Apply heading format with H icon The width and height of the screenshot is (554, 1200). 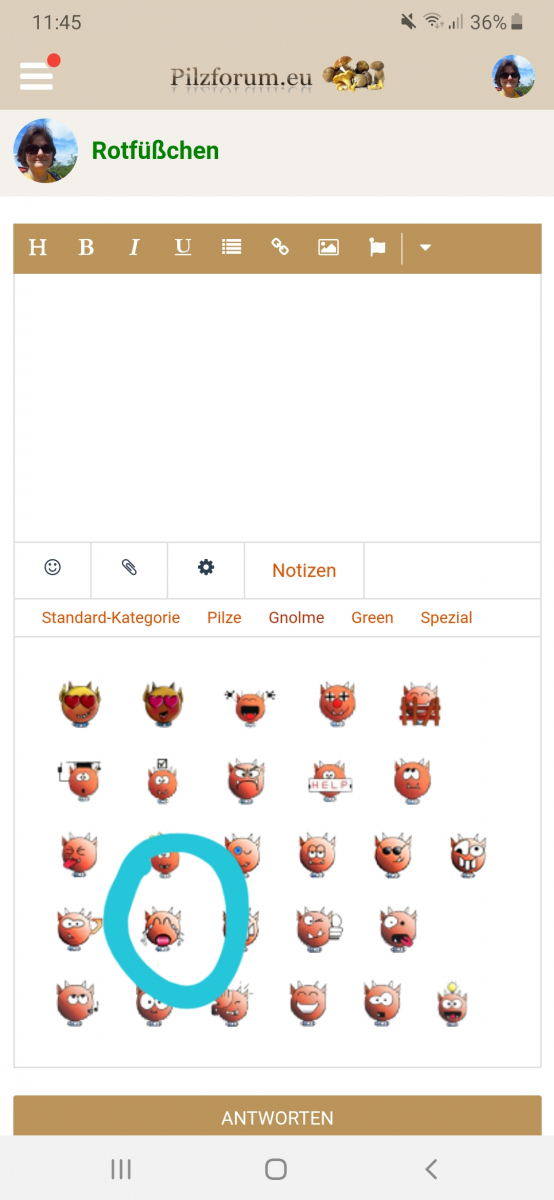click(38, 247)
